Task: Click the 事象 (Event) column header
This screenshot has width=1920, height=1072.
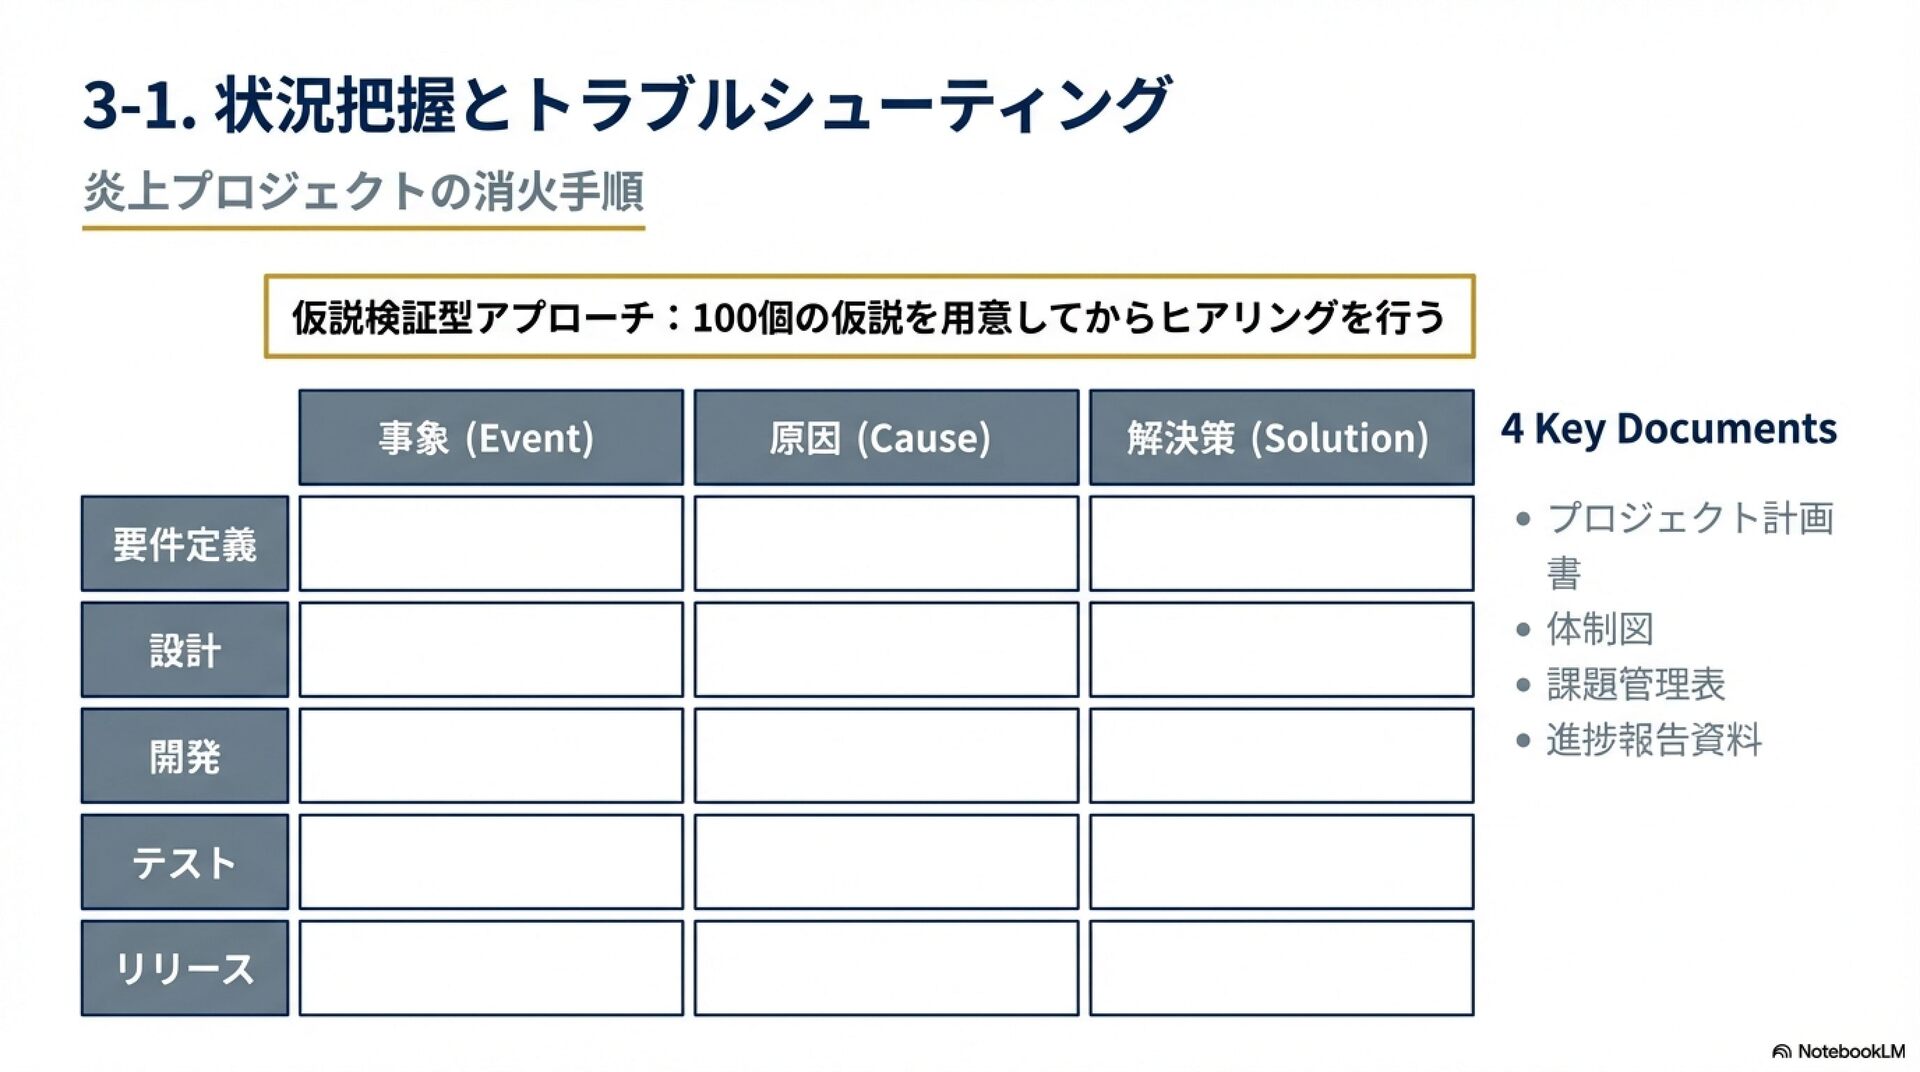Action: pos(490,438)
